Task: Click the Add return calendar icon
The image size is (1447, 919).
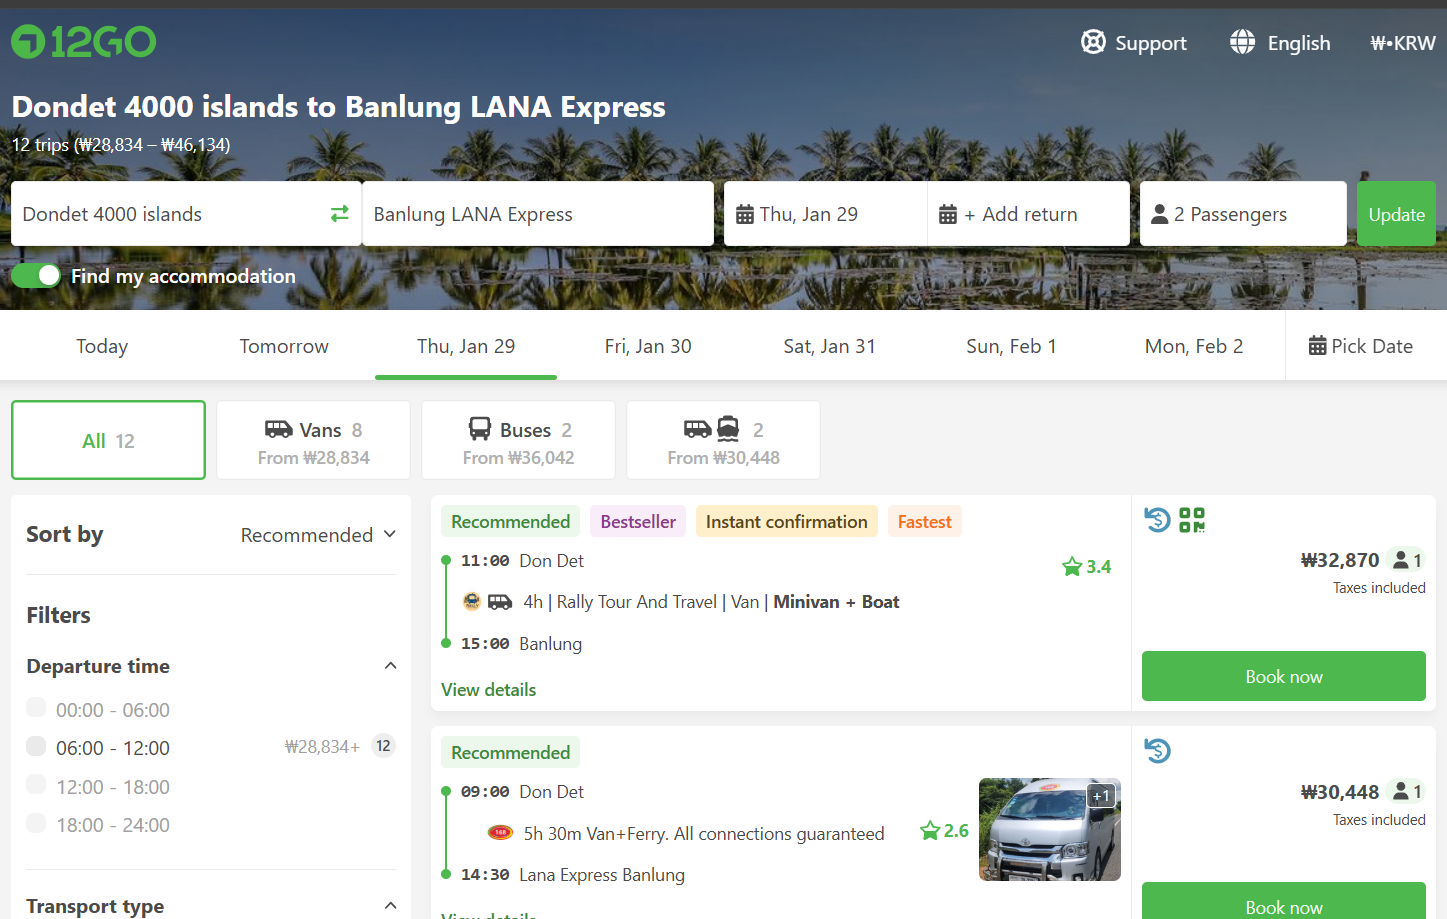Action: click(948, 214)
